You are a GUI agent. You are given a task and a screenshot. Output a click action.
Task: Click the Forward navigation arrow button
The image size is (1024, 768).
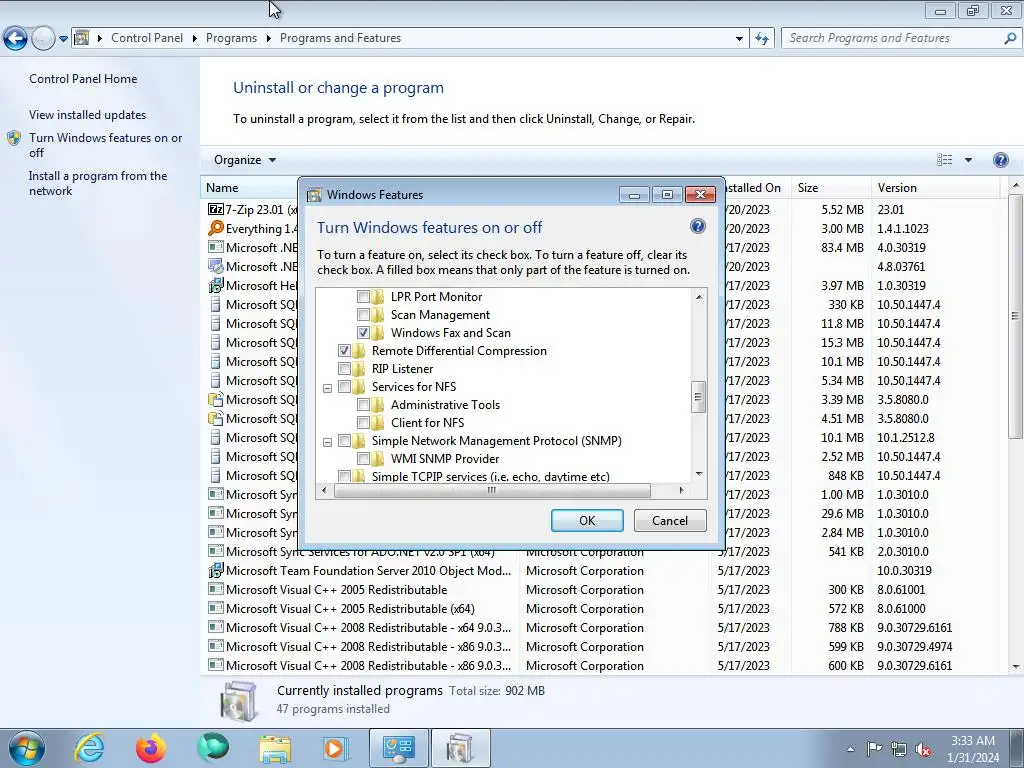(x=43, y=39)
